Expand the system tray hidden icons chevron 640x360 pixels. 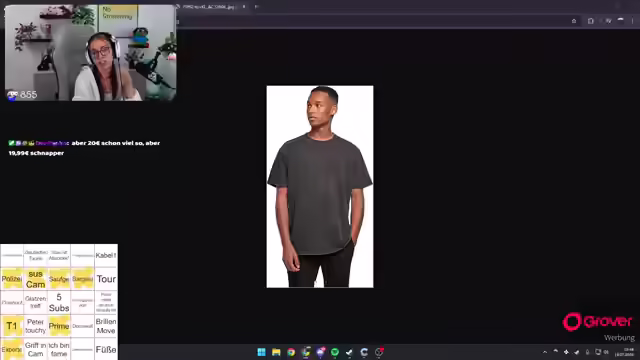coord(545,352)
